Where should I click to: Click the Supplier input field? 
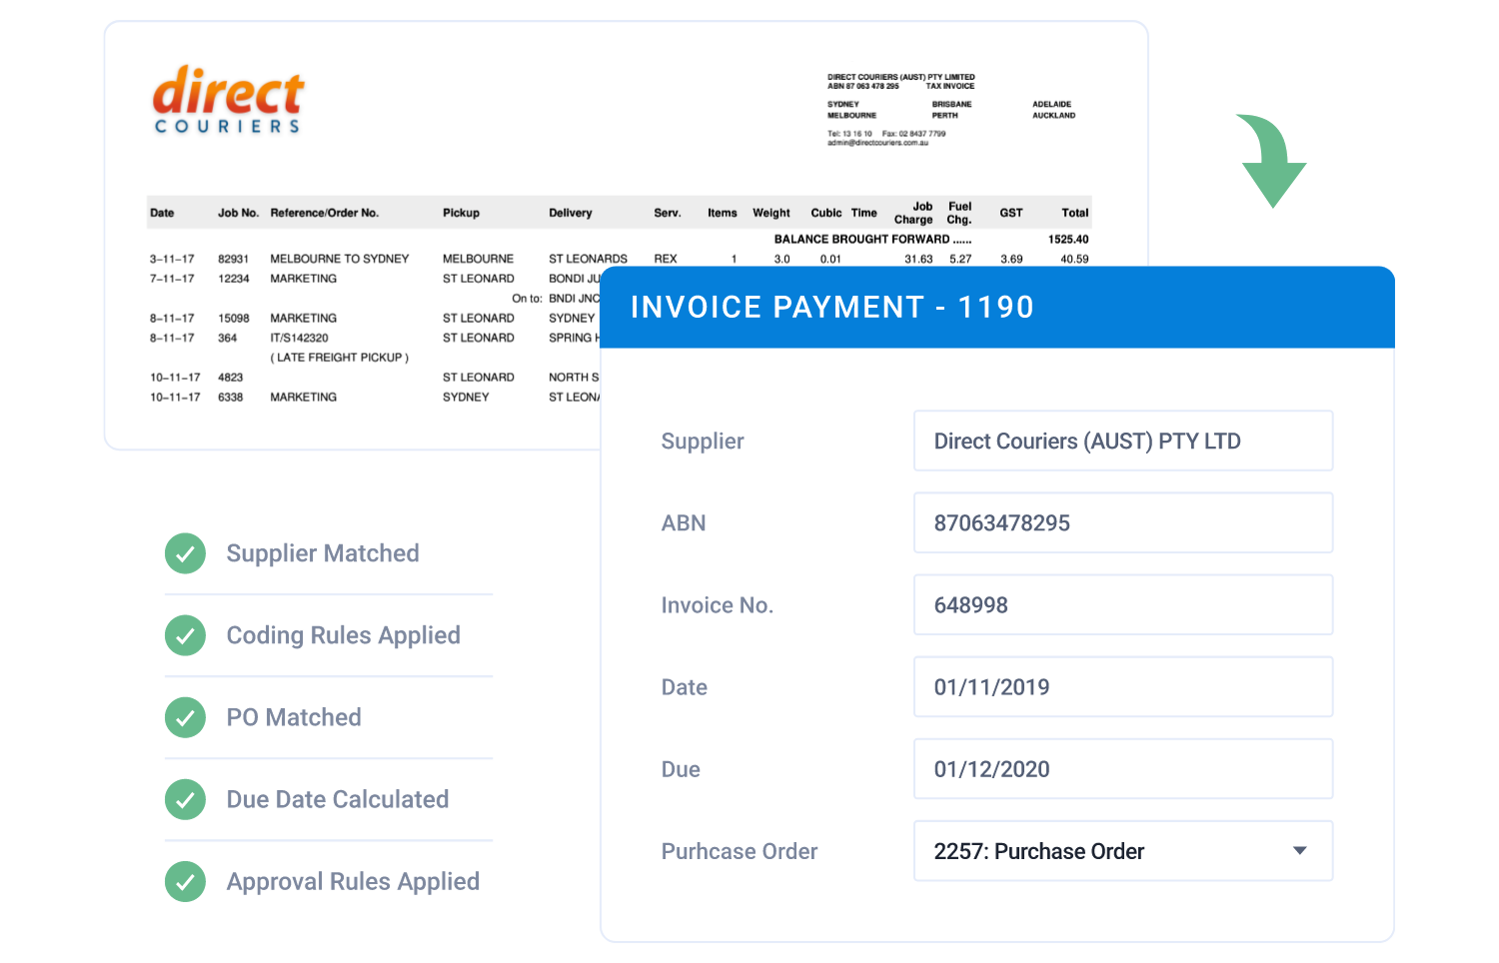(x=1123, y=441)
